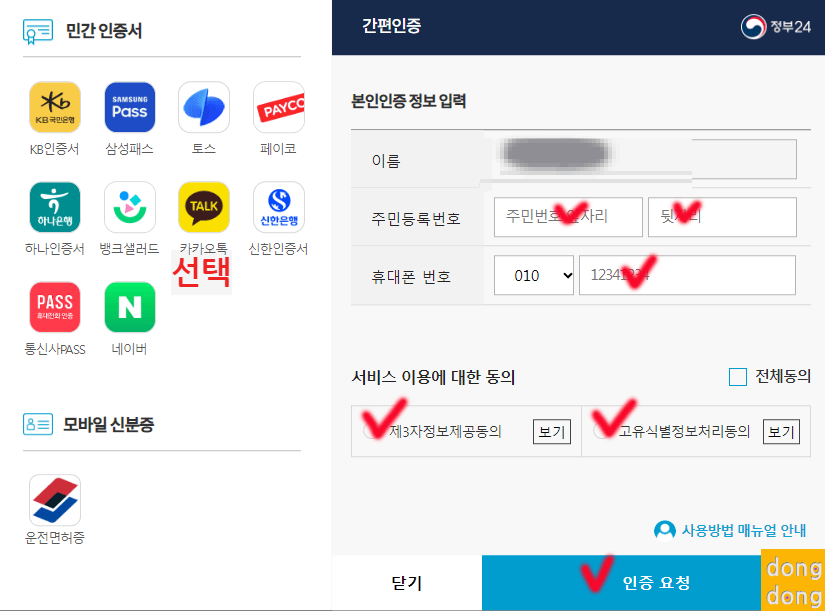The width and height of the screenshot is (825, 611).
Task: Choose the Samsung Pass icon
Action: coord(129,107)
